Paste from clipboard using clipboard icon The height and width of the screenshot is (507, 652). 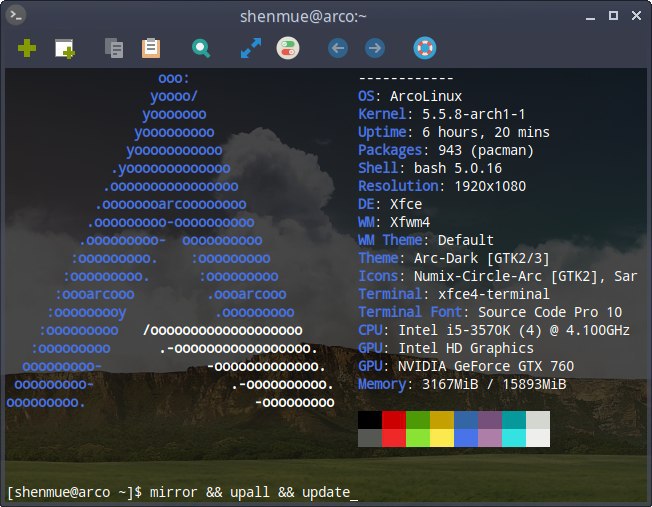click(x=151, y=48)
